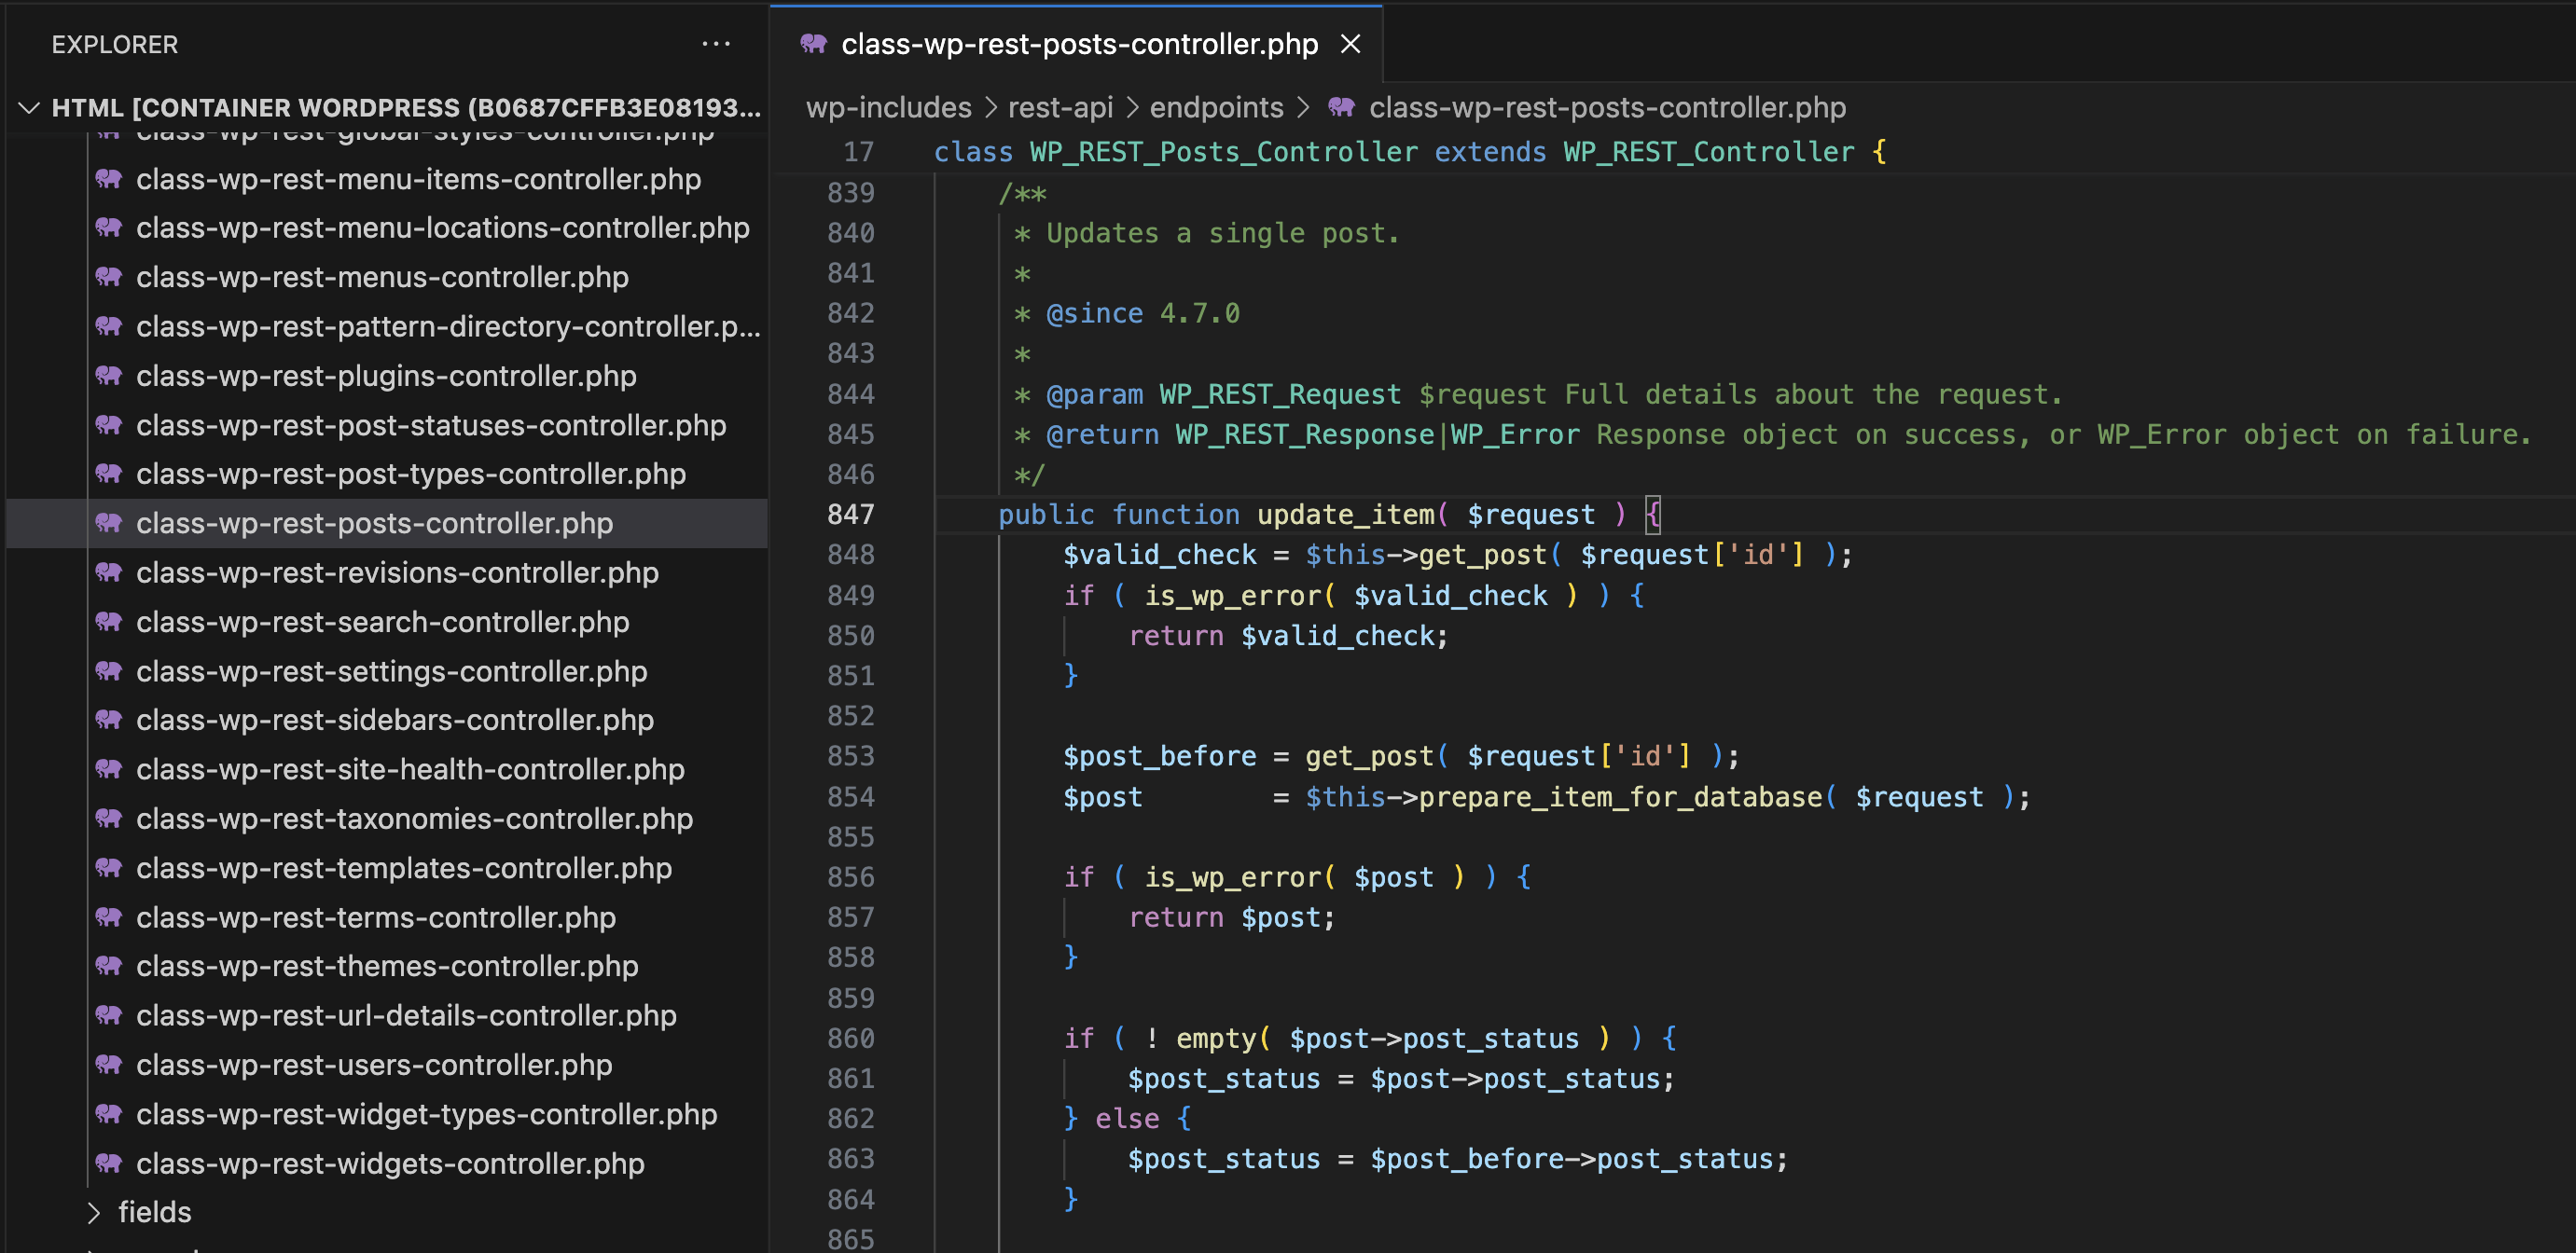Click PHP icon of selected posts-controller.php row
This screenshot has height=1253, width=2576.
[x=109, y=523]
